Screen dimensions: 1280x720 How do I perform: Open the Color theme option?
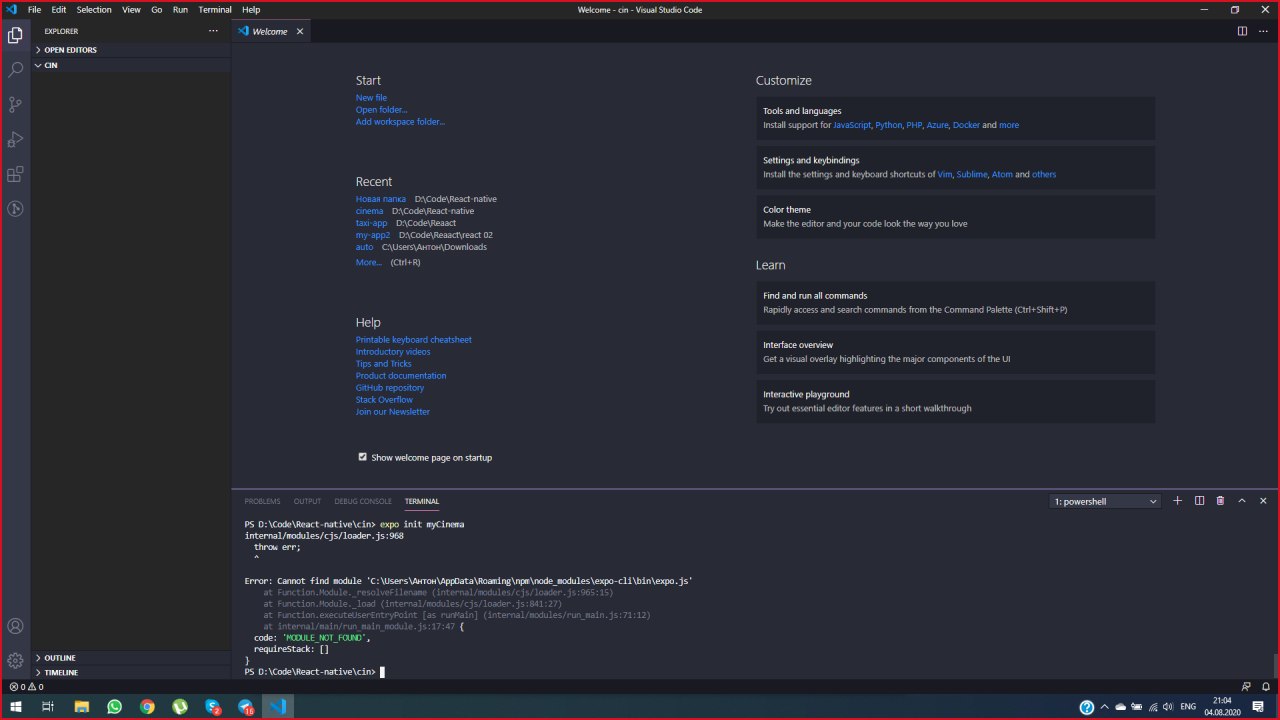click(x=955, y=216)
